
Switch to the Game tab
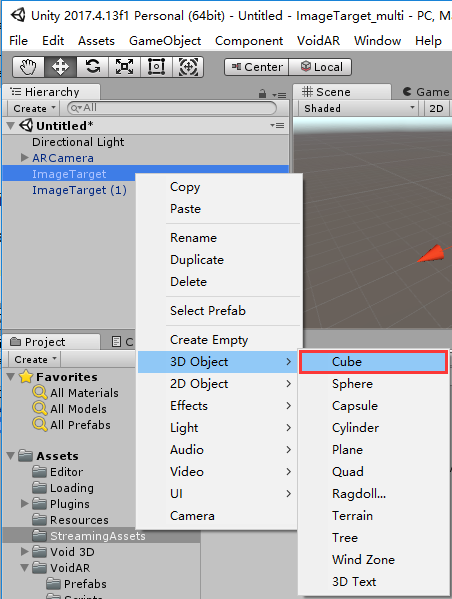[426, 92]
